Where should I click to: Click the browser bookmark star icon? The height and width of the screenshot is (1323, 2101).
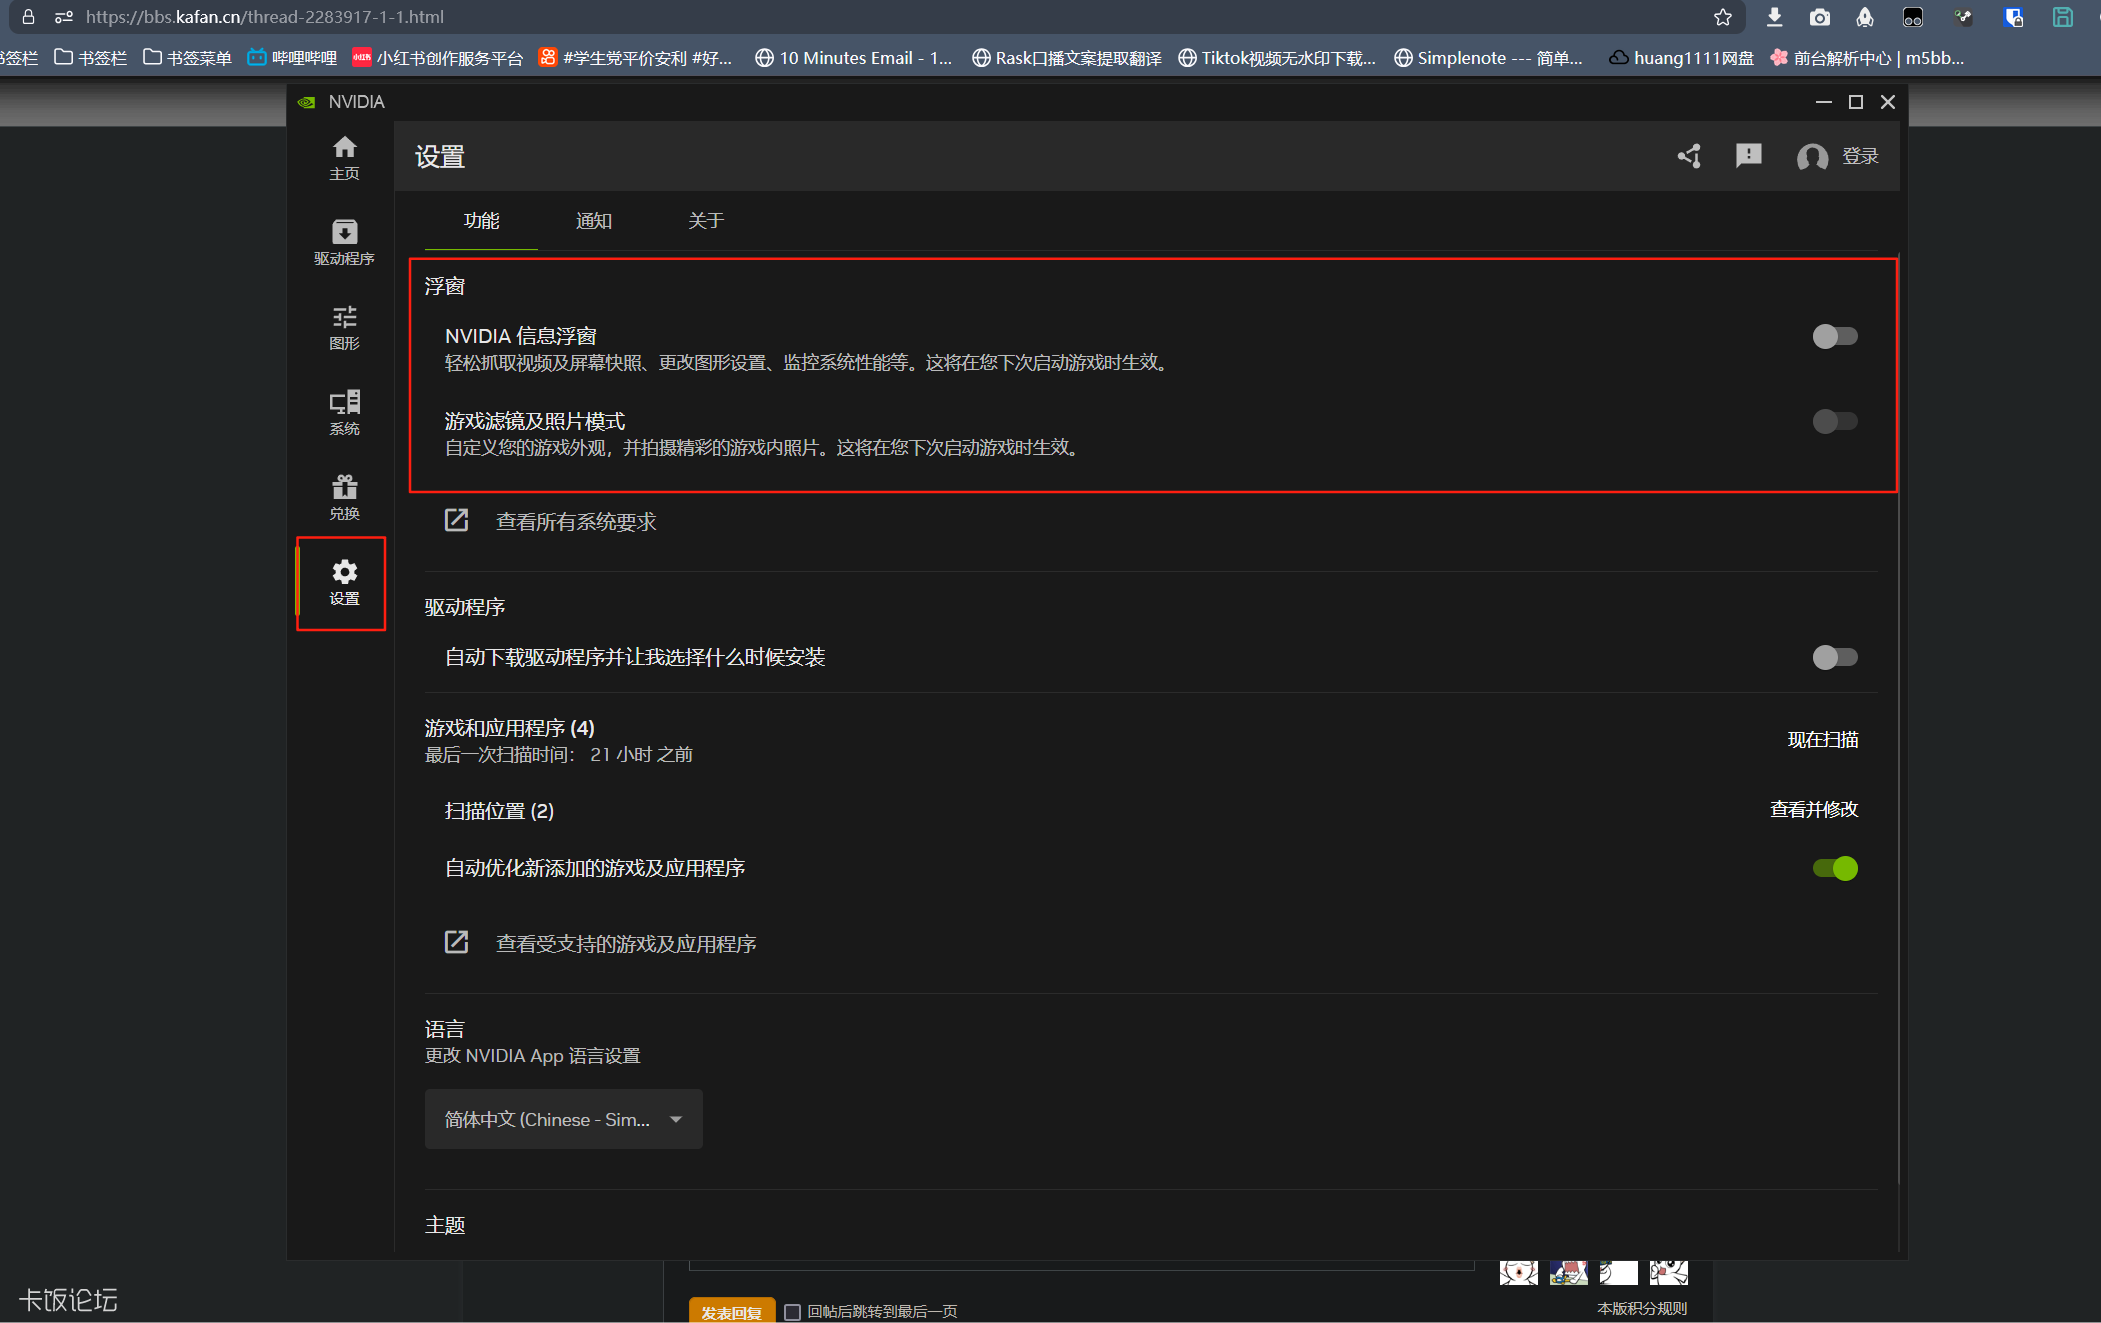tap(1722, 17)
